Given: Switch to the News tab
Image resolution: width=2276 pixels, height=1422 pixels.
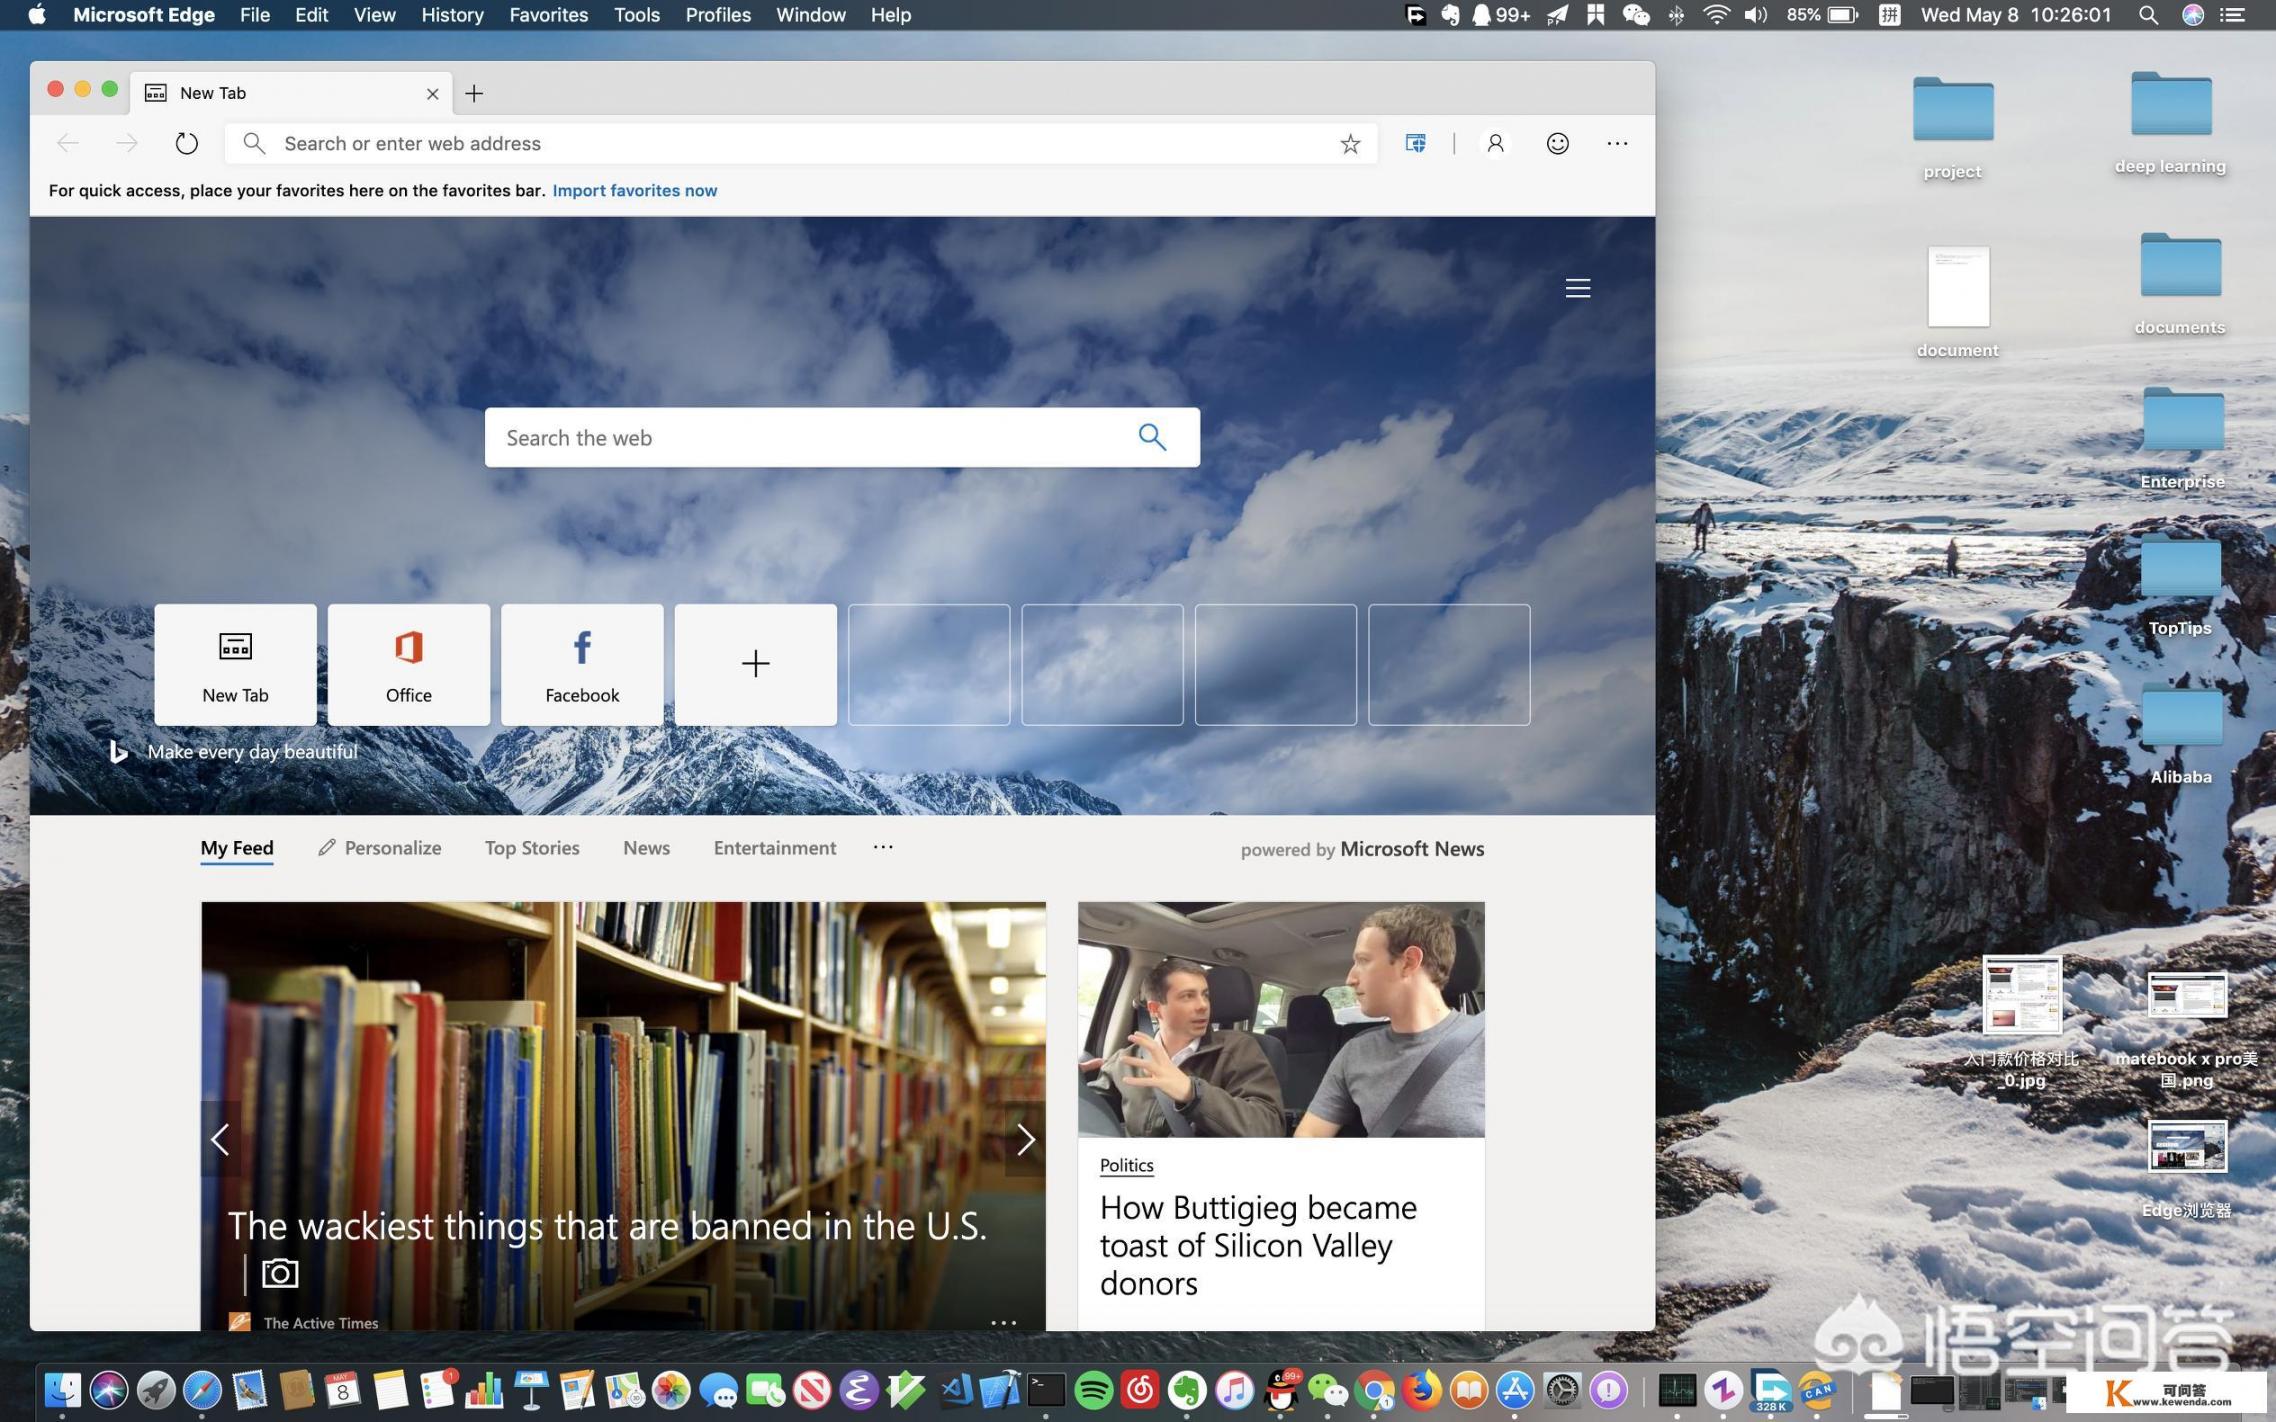Looking at the screenshot, I should click(646, 848).
